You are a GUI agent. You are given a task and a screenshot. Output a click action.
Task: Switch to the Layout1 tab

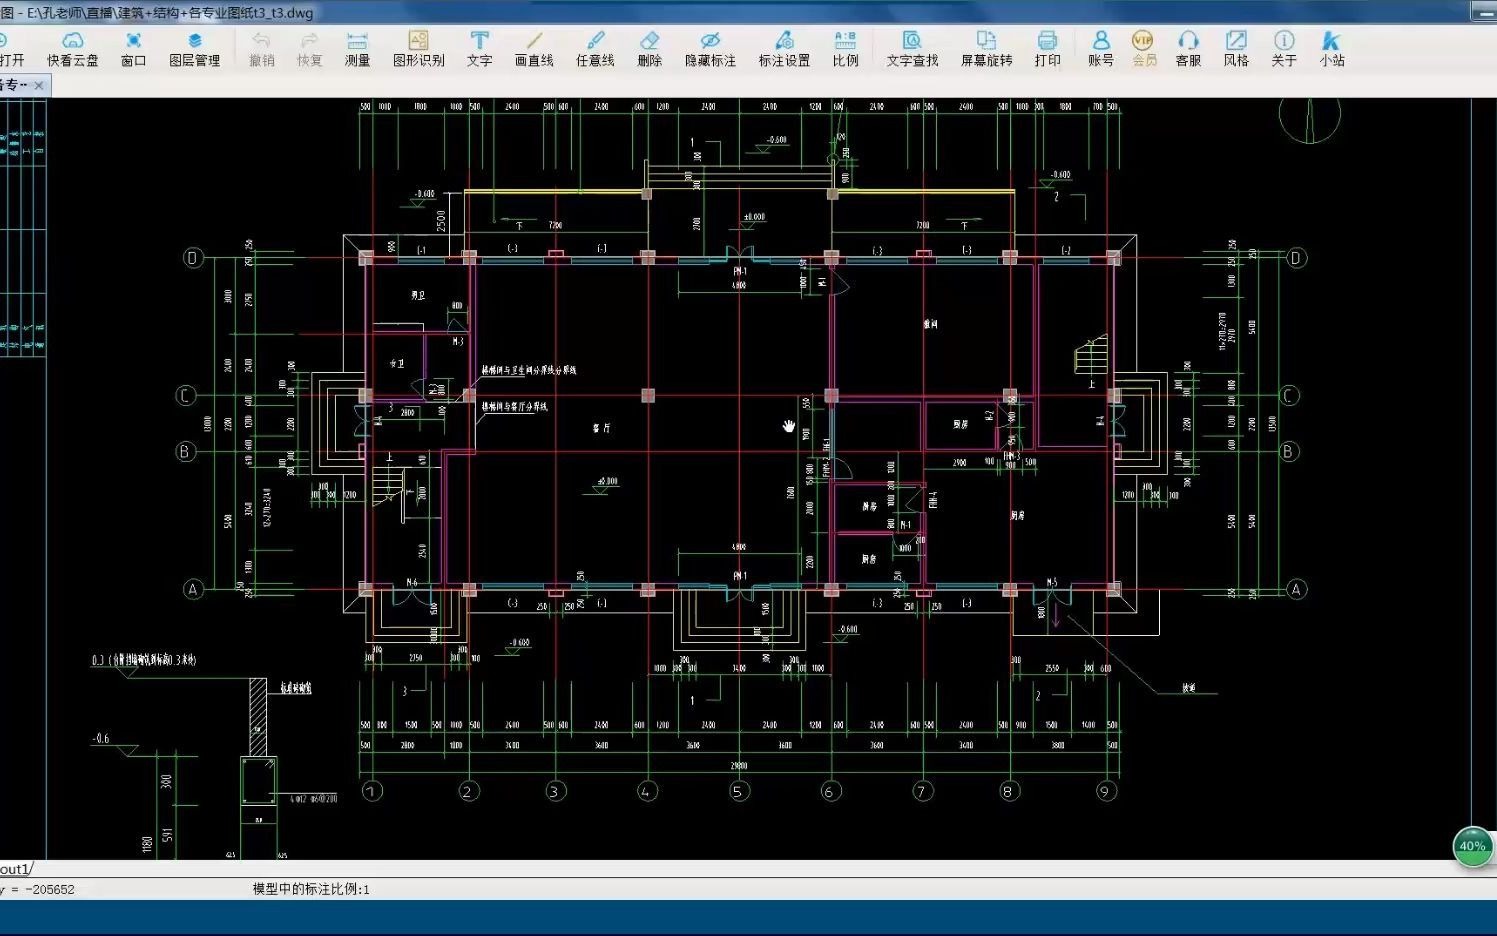click(x=16, y=869)
